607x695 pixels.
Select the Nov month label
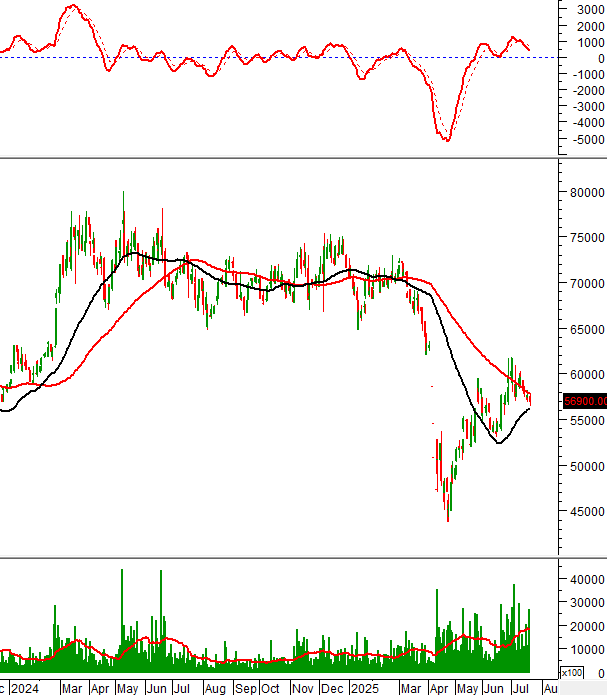(x=302, y=689)
